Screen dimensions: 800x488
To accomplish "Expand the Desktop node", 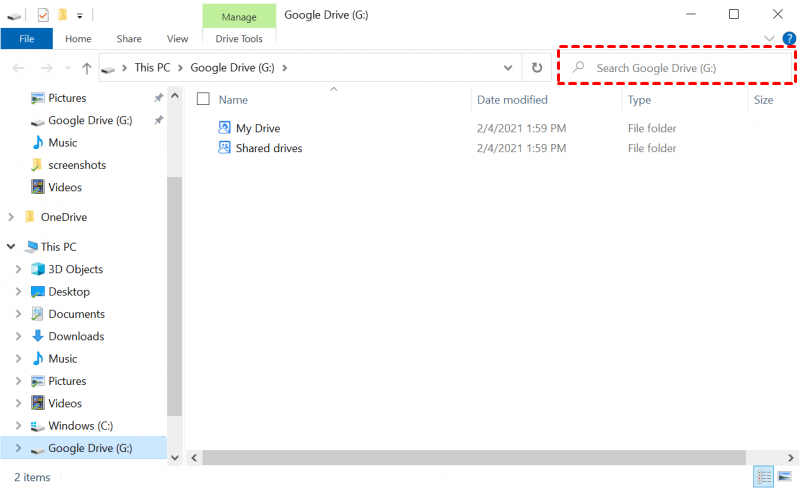I will [18, 291].
